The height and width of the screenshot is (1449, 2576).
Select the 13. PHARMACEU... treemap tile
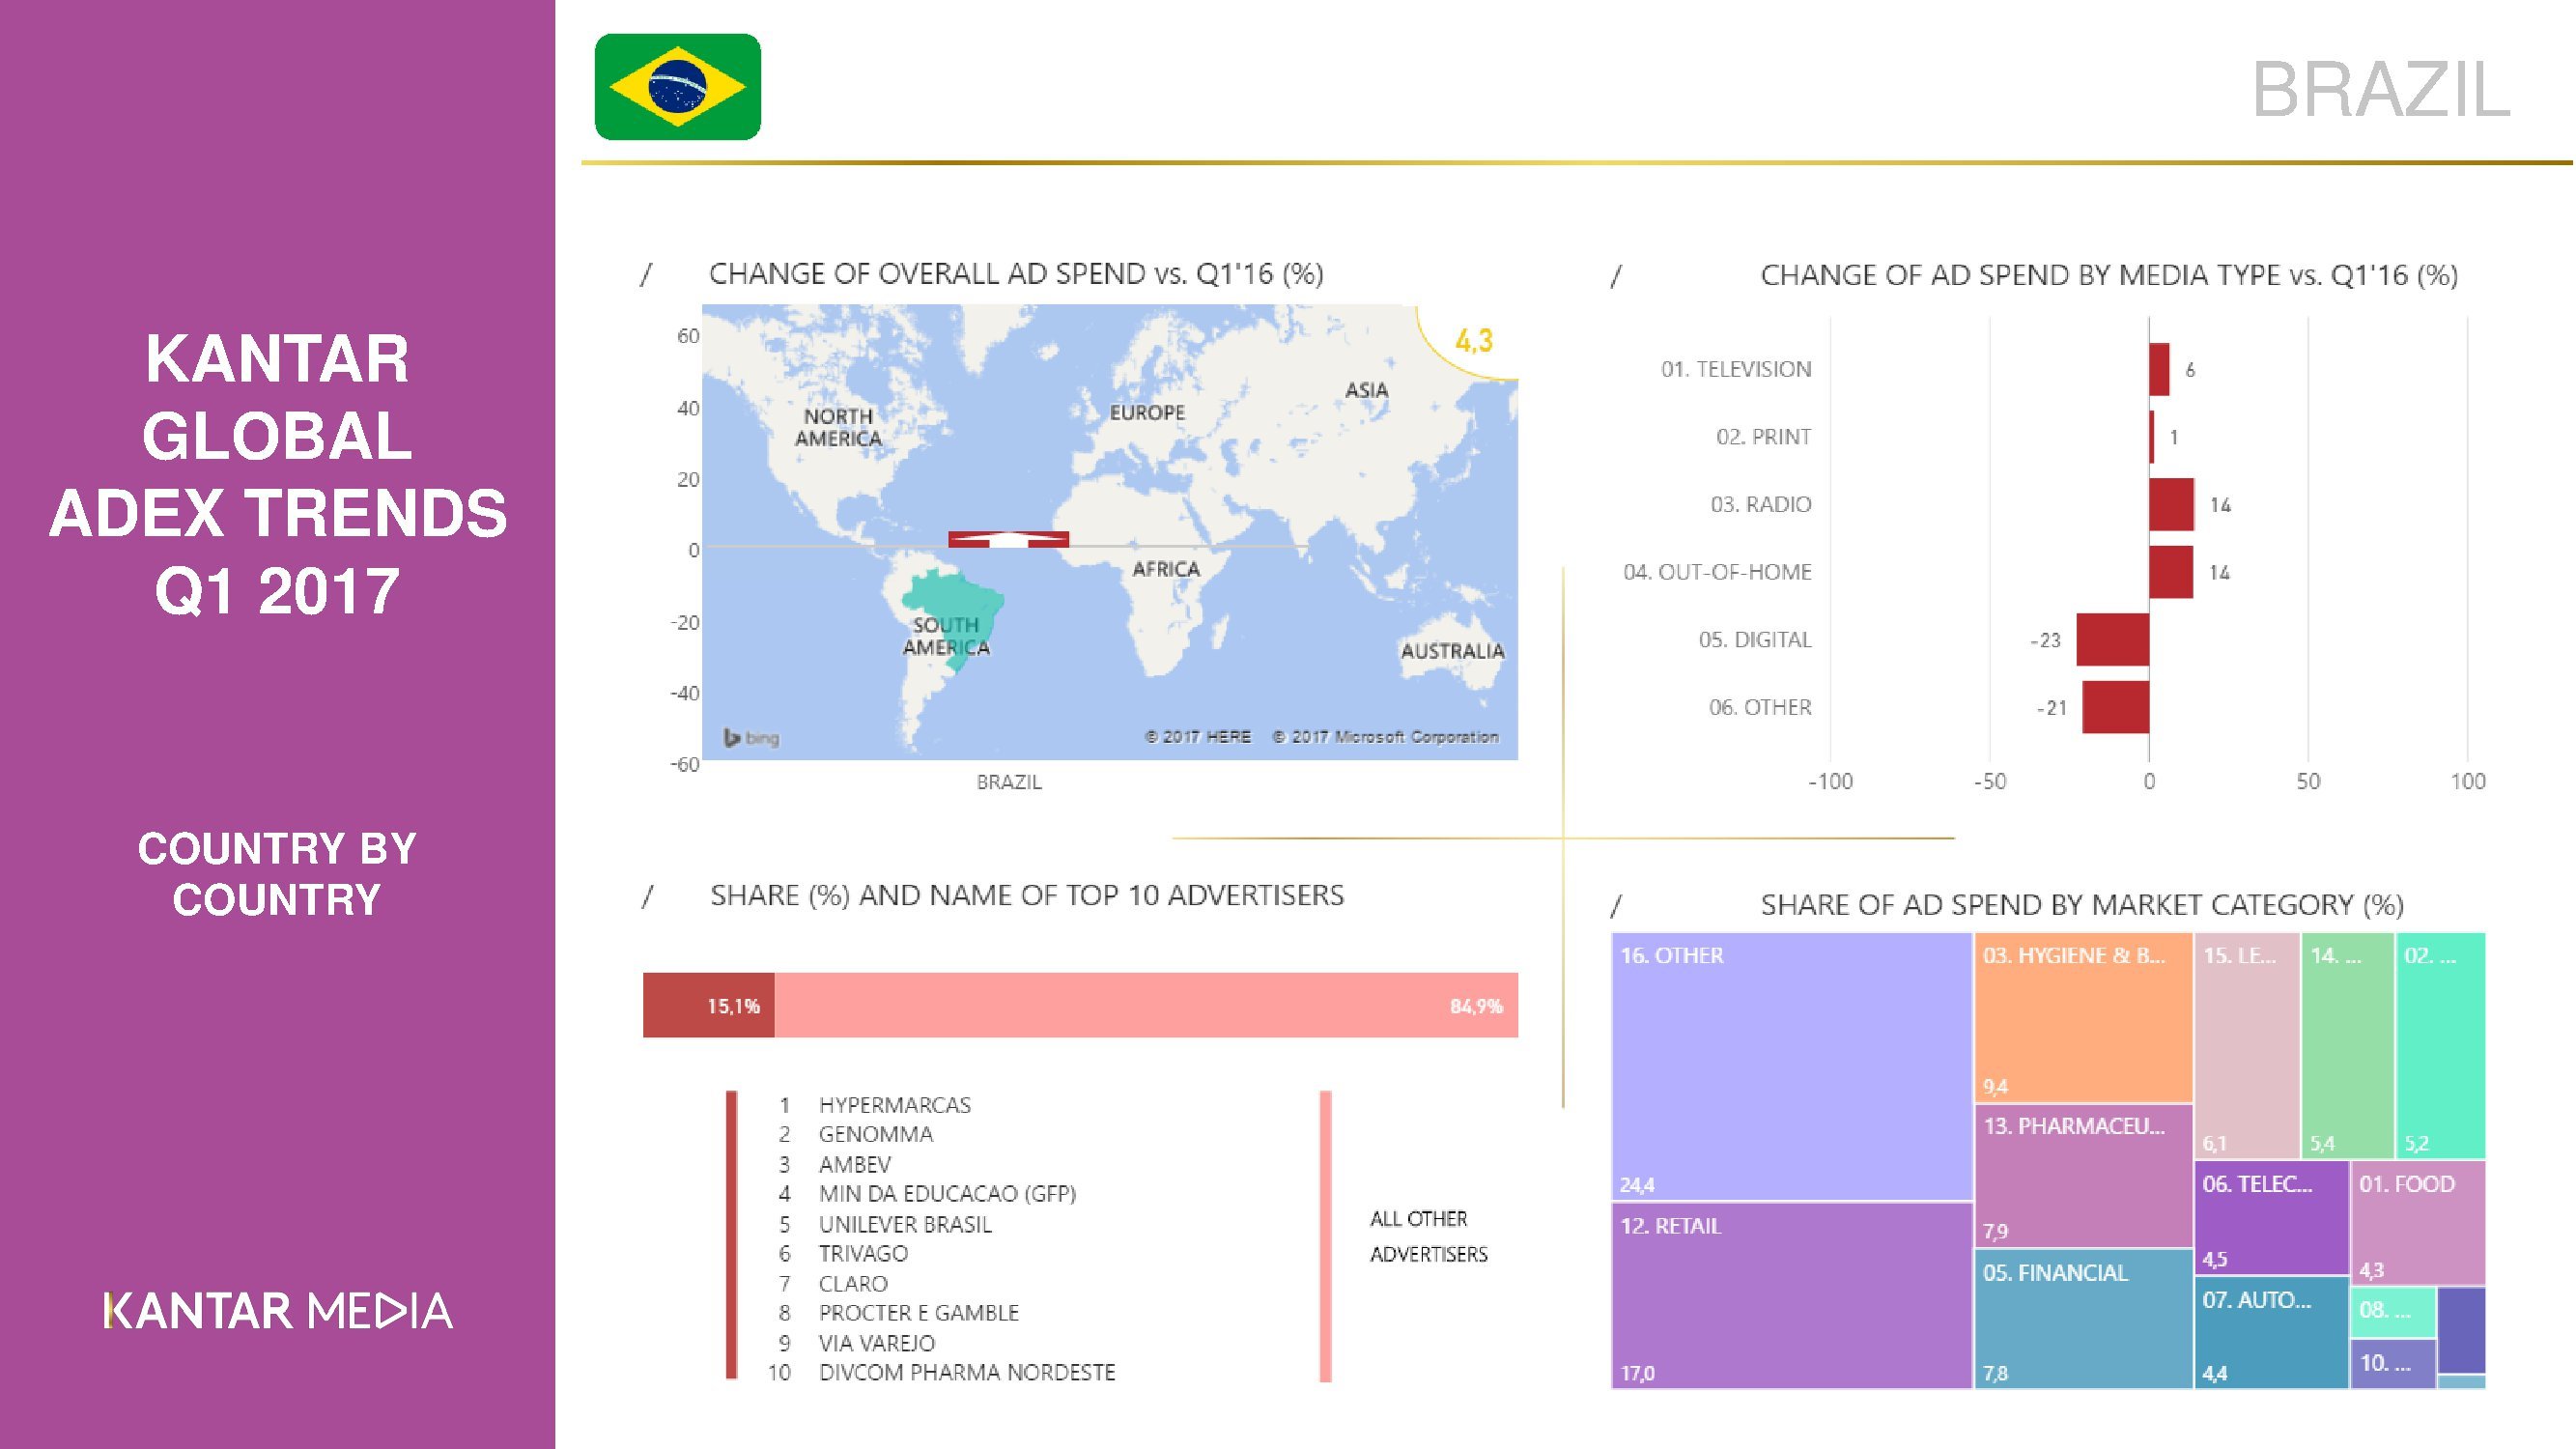2083,1175
